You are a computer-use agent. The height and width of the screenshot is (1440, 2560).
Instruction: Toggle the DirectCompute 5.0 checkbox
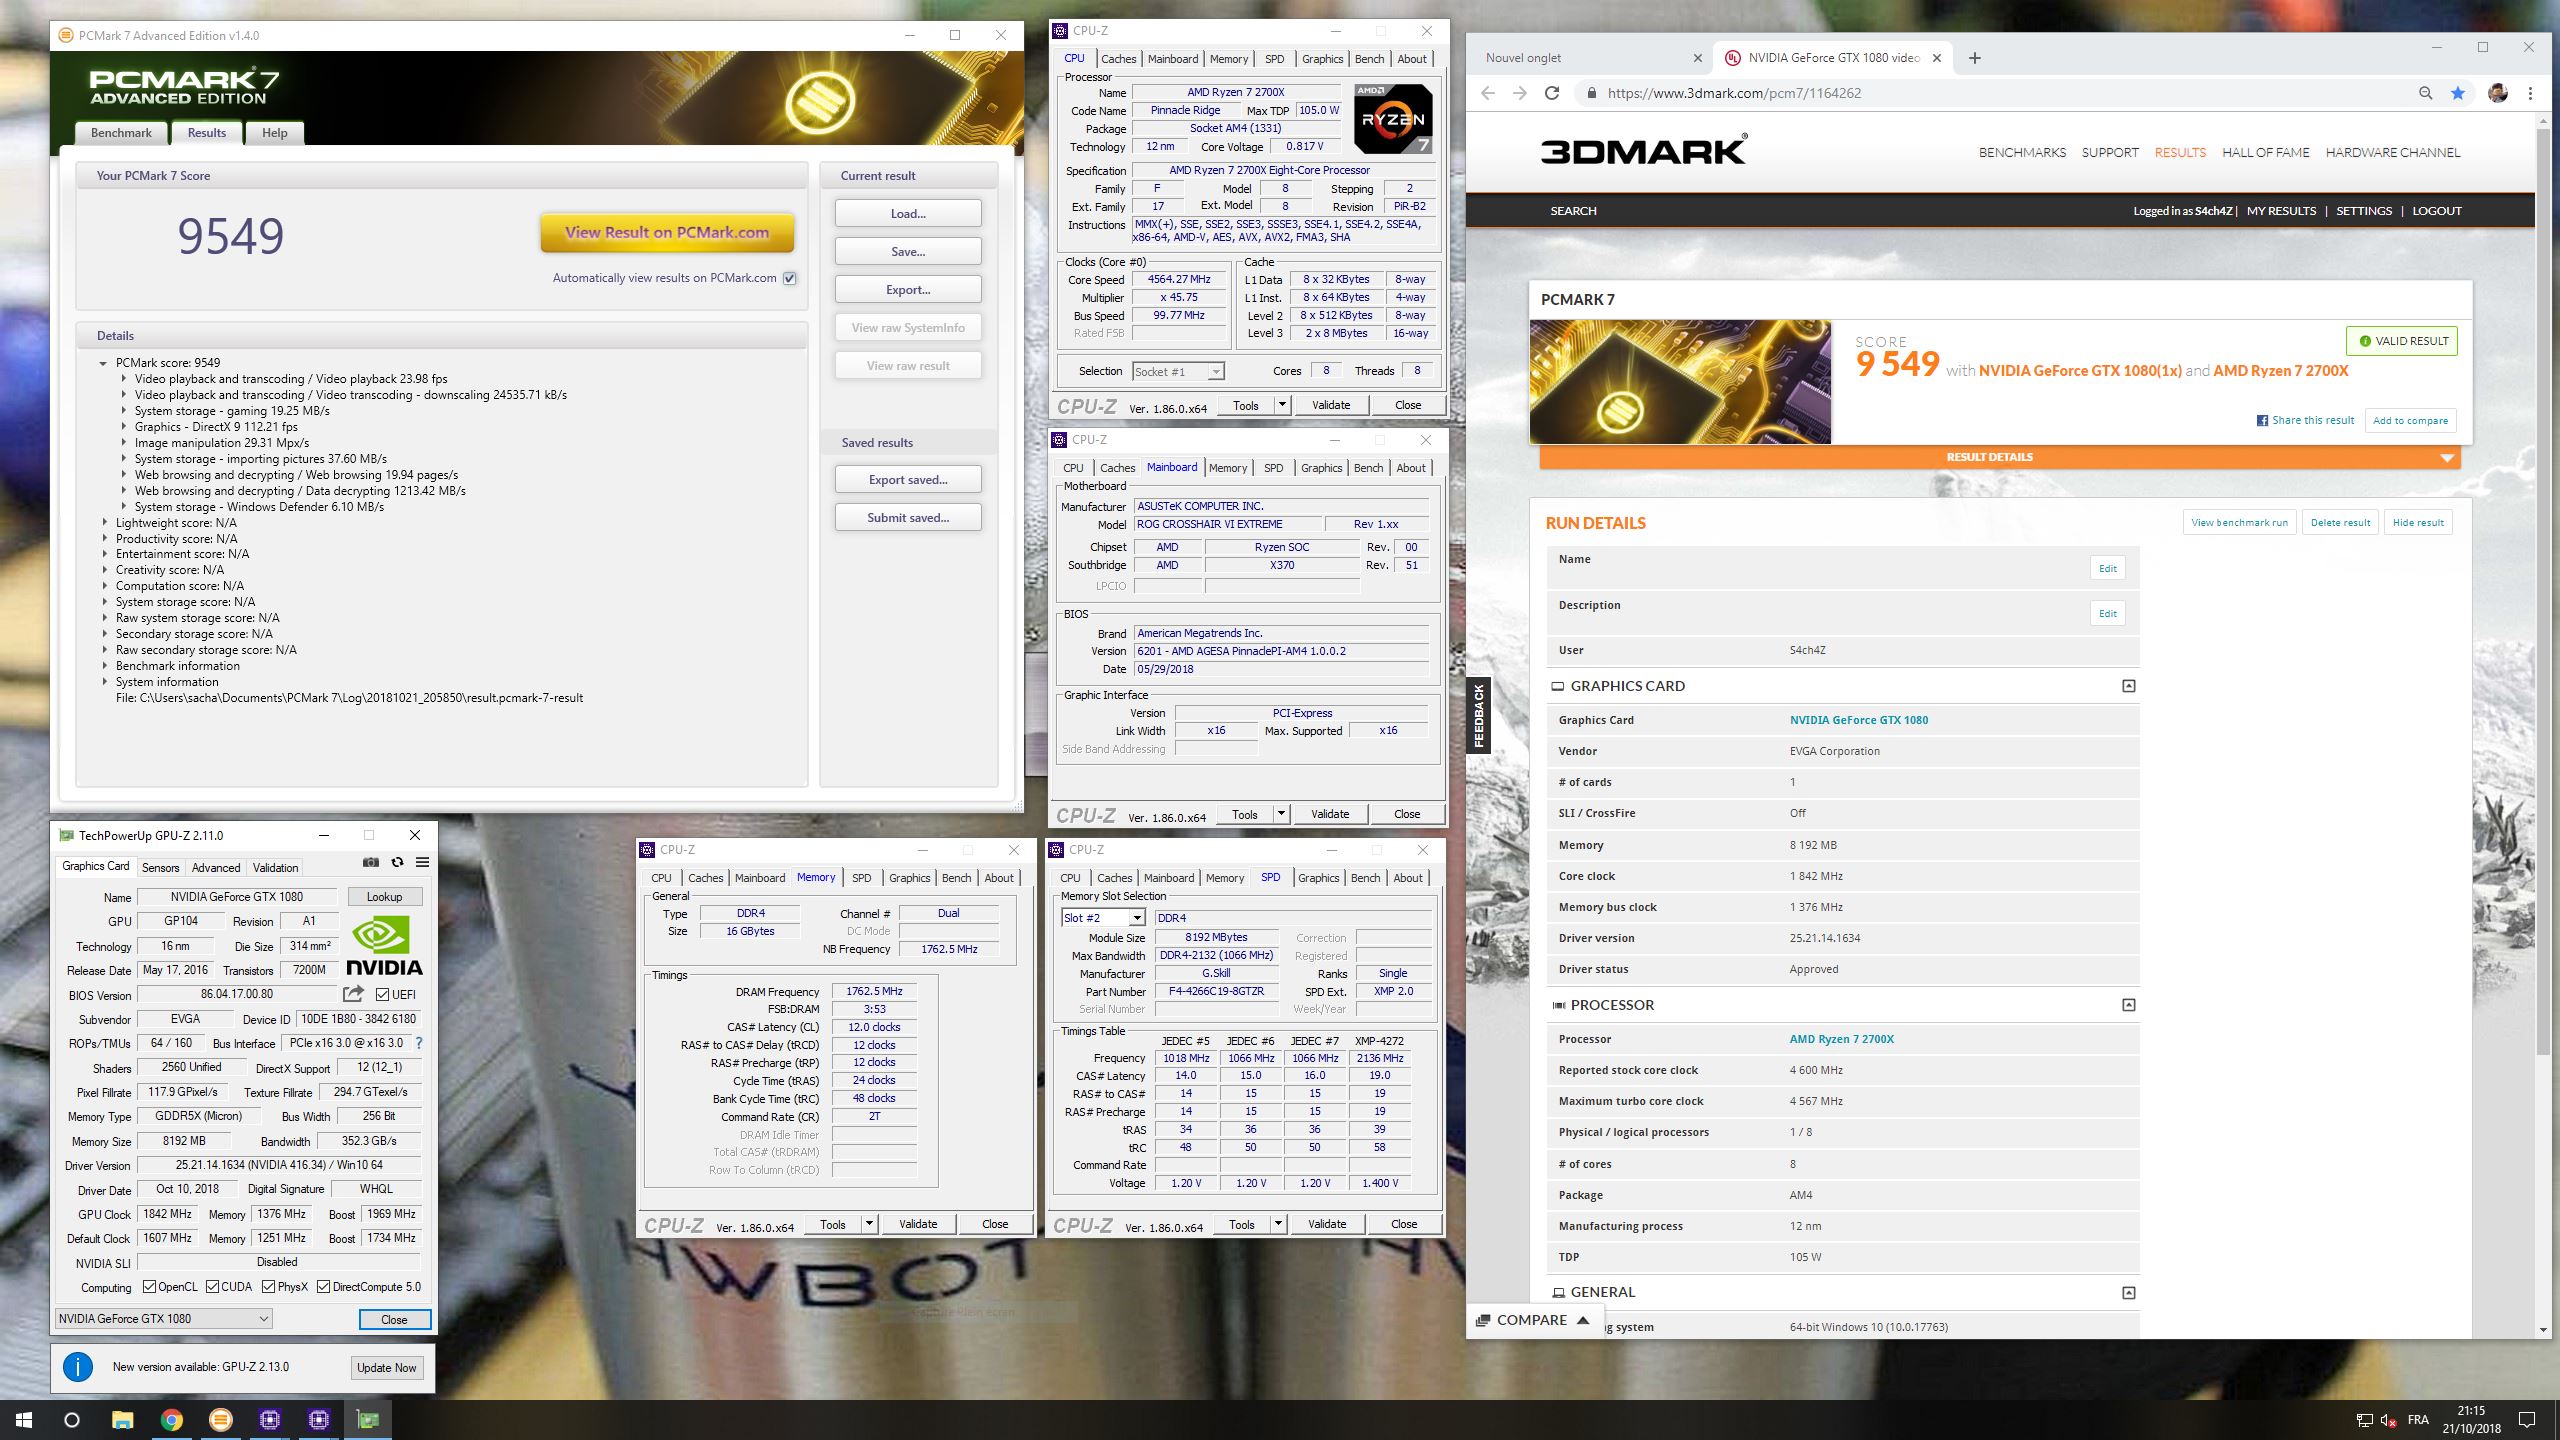pyautogui.click(x=323, y=1287)
